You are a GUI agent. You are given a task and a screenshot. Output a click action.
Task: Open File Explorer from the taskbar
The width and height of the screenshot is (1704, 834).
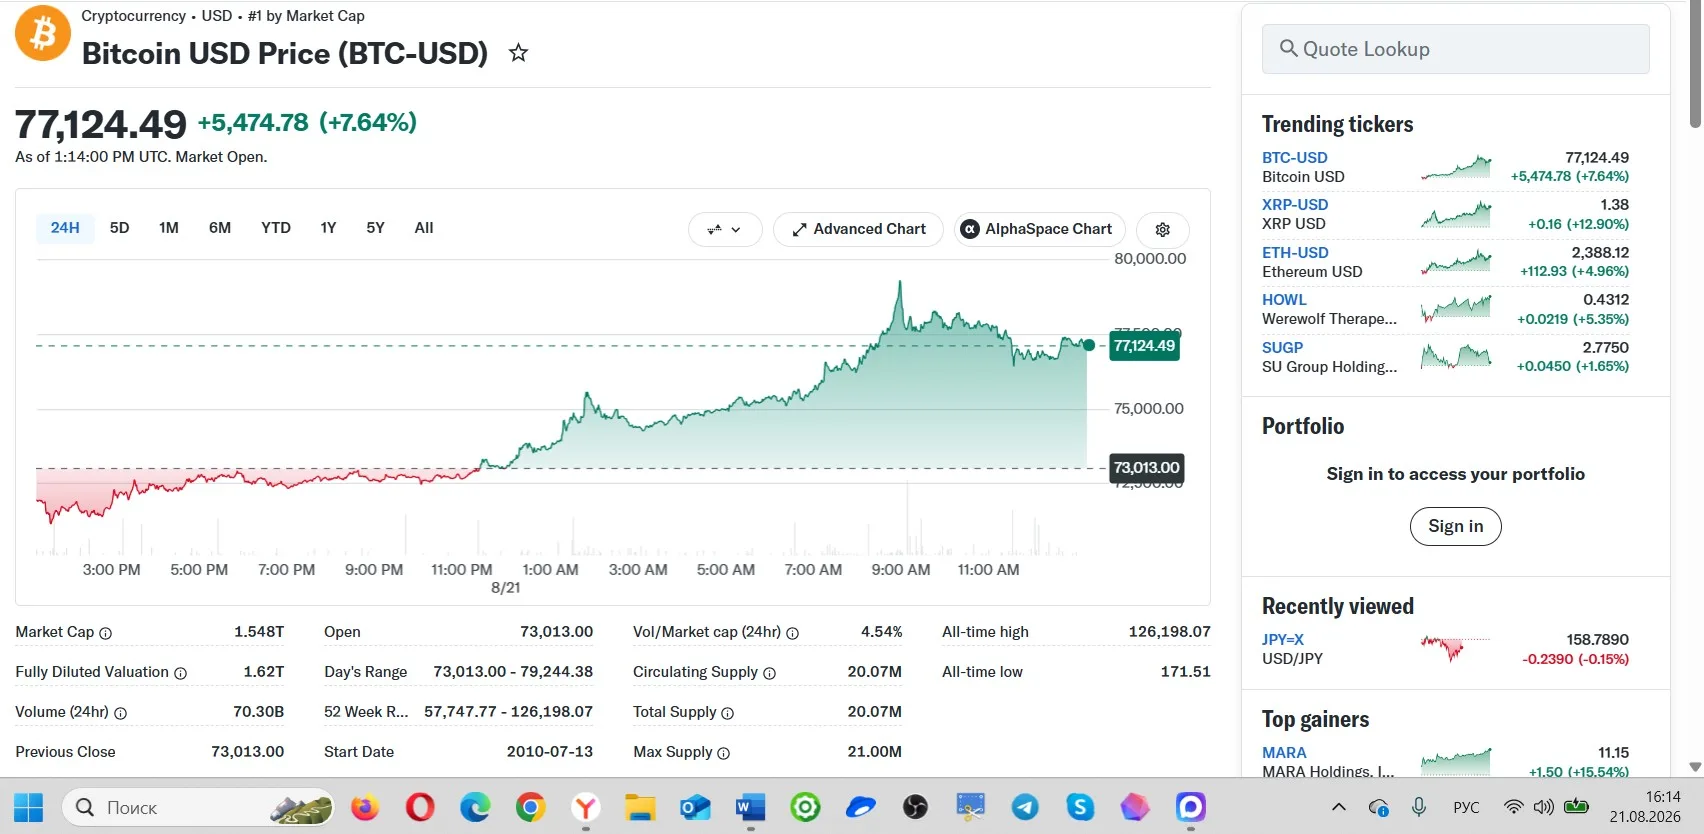pos(640,807)
